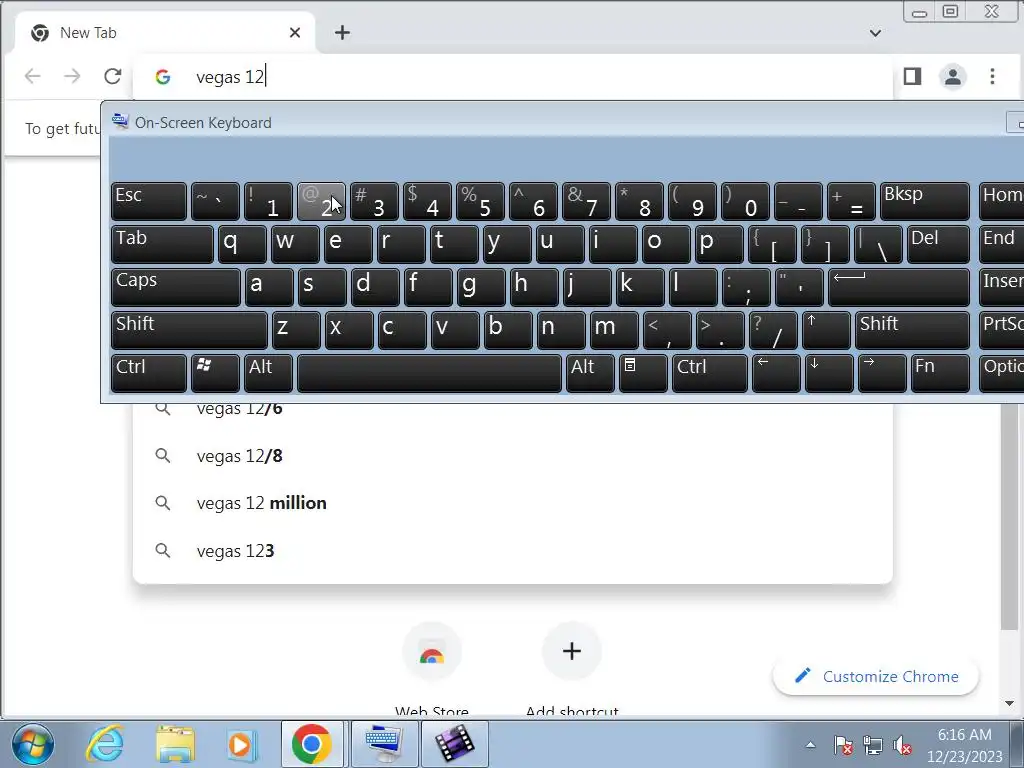This screenshot has width=1024, height=768.
Task: Open network tray icon
Action: click(872, 745)
